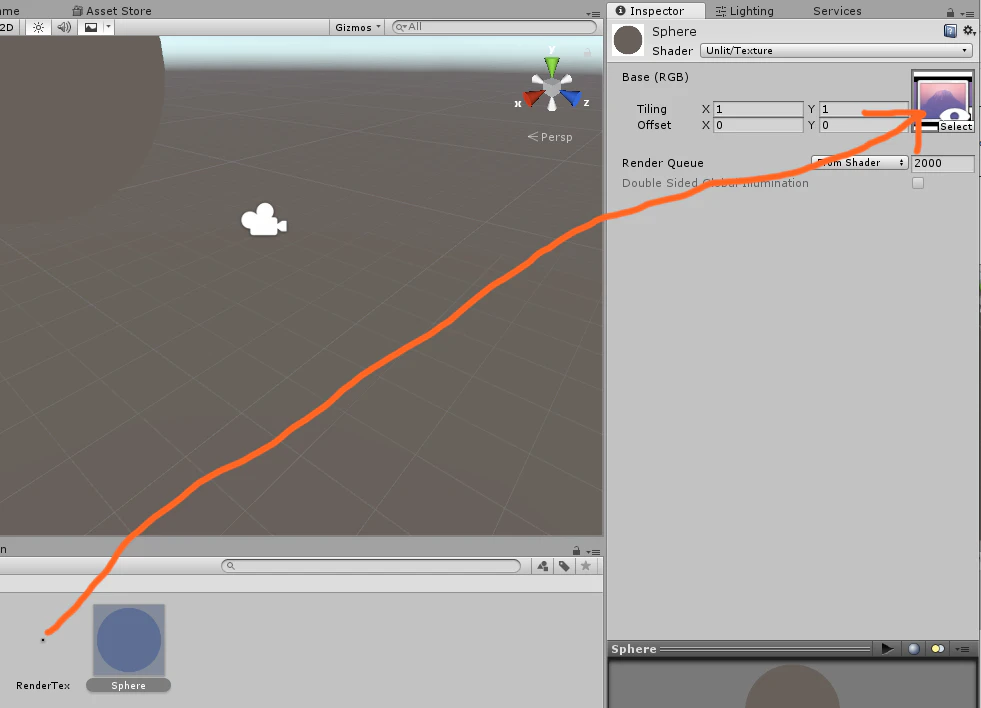This screenshot has height=708, width=981.
Task: Click the Project panel search field
Action: click(371, 566)
